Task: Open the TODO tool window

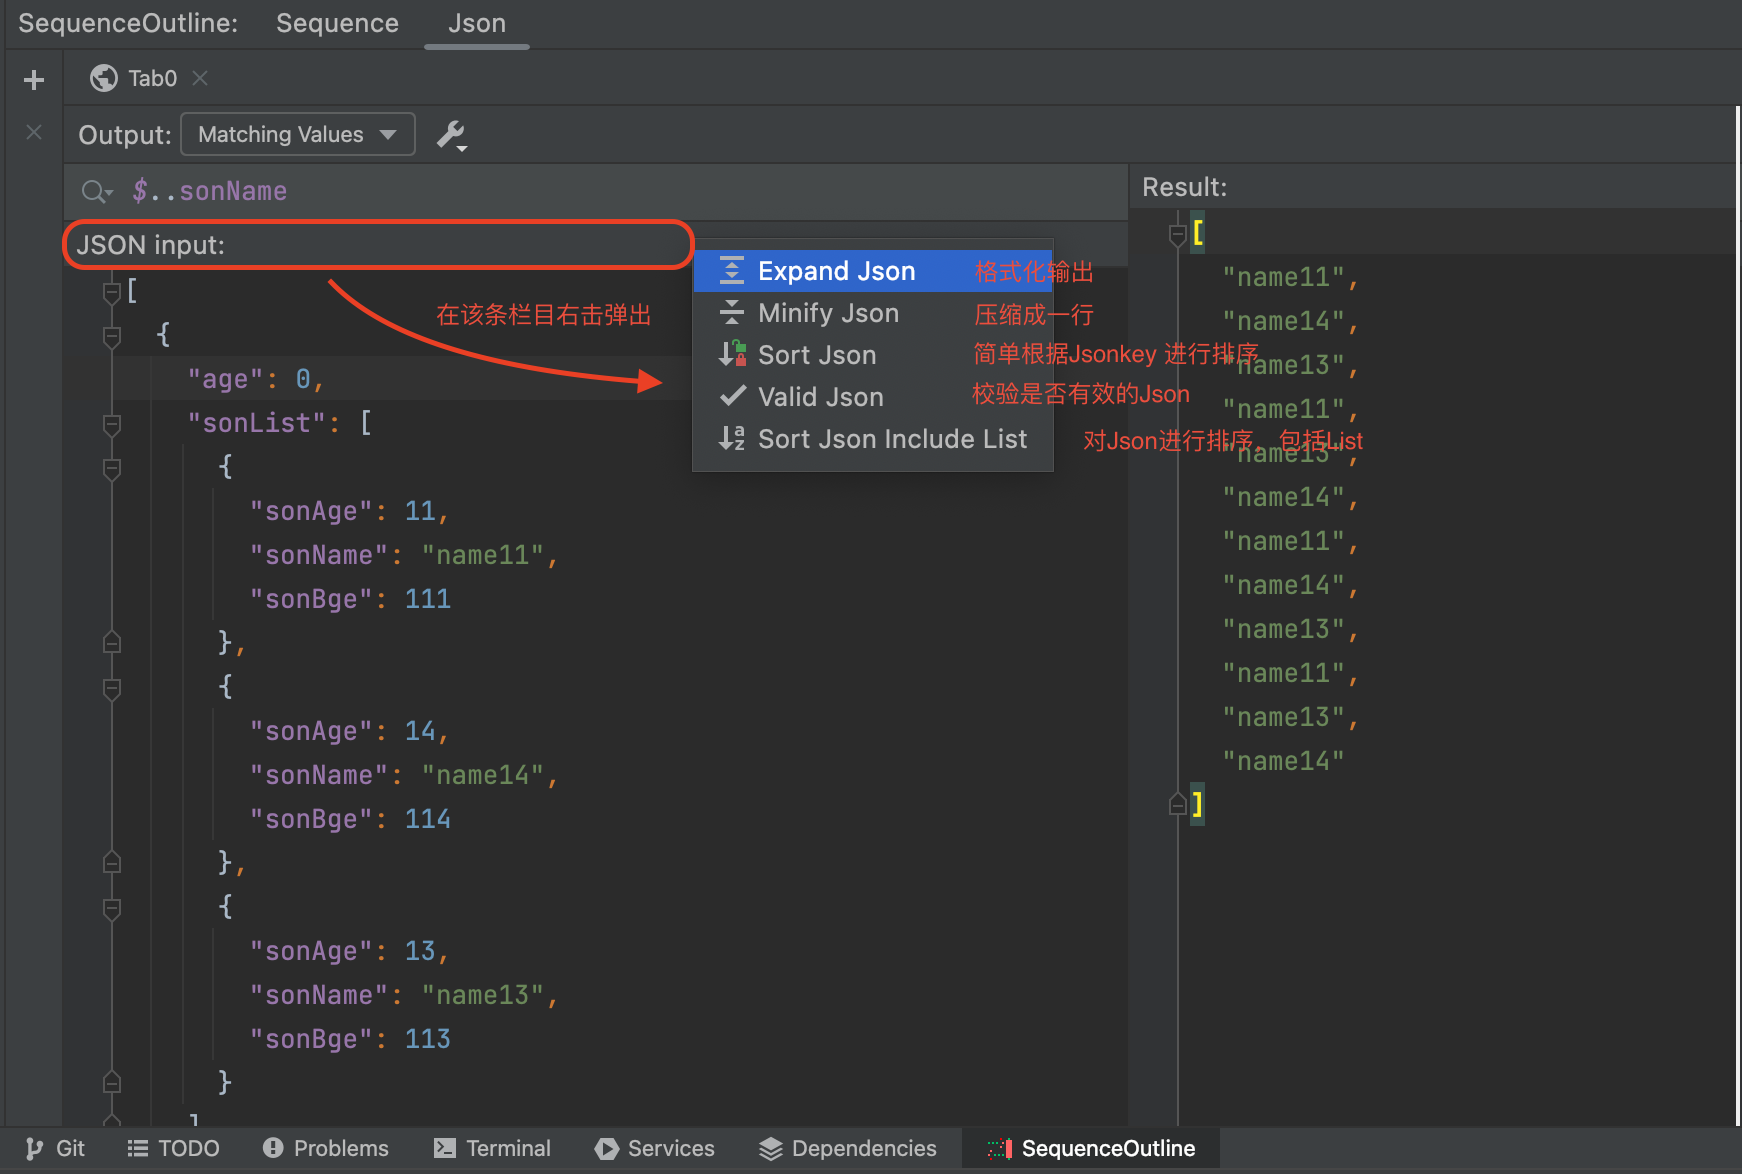Action: click(x=174, y=1148)
